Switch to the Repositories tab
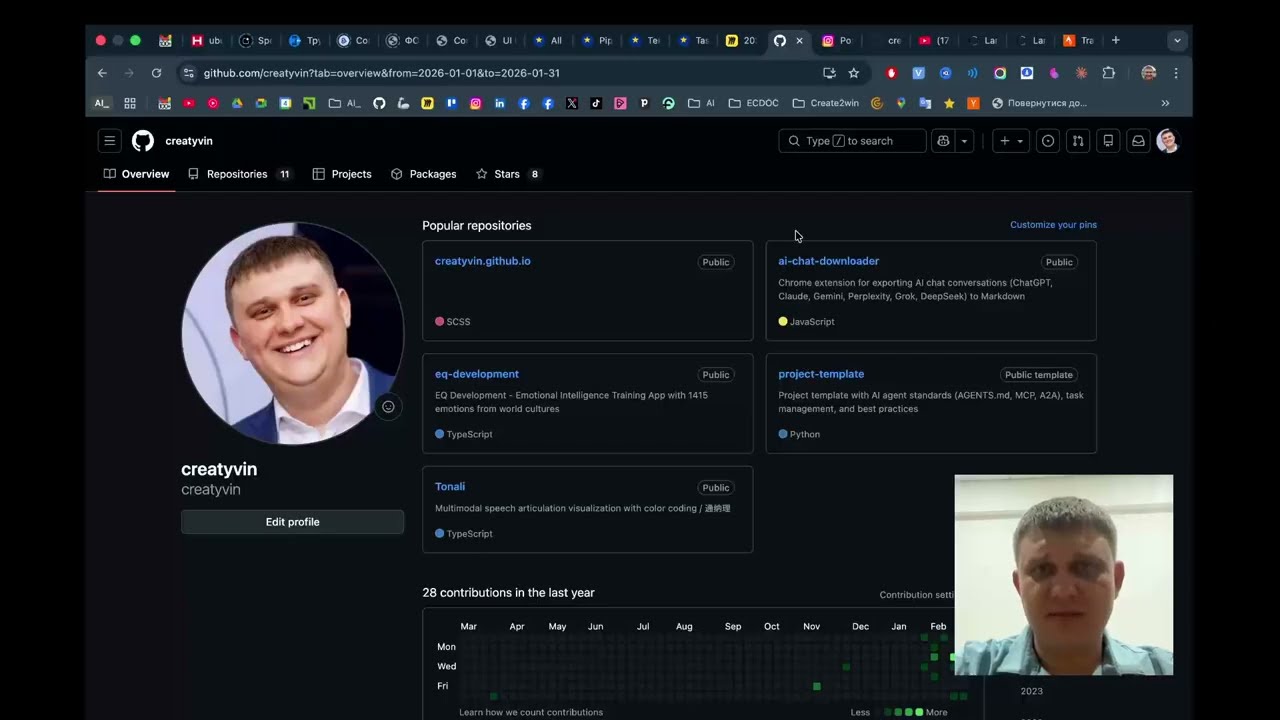The height and width of the screenshot is (720, 1280). 237,174
